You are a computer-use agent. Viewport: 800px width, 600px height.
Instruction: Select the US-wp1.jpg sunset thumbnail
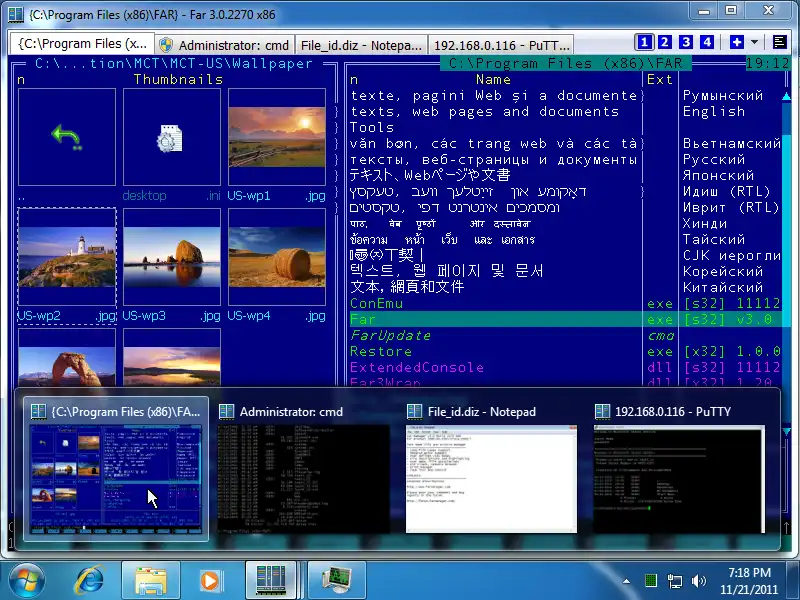[277, 137]
